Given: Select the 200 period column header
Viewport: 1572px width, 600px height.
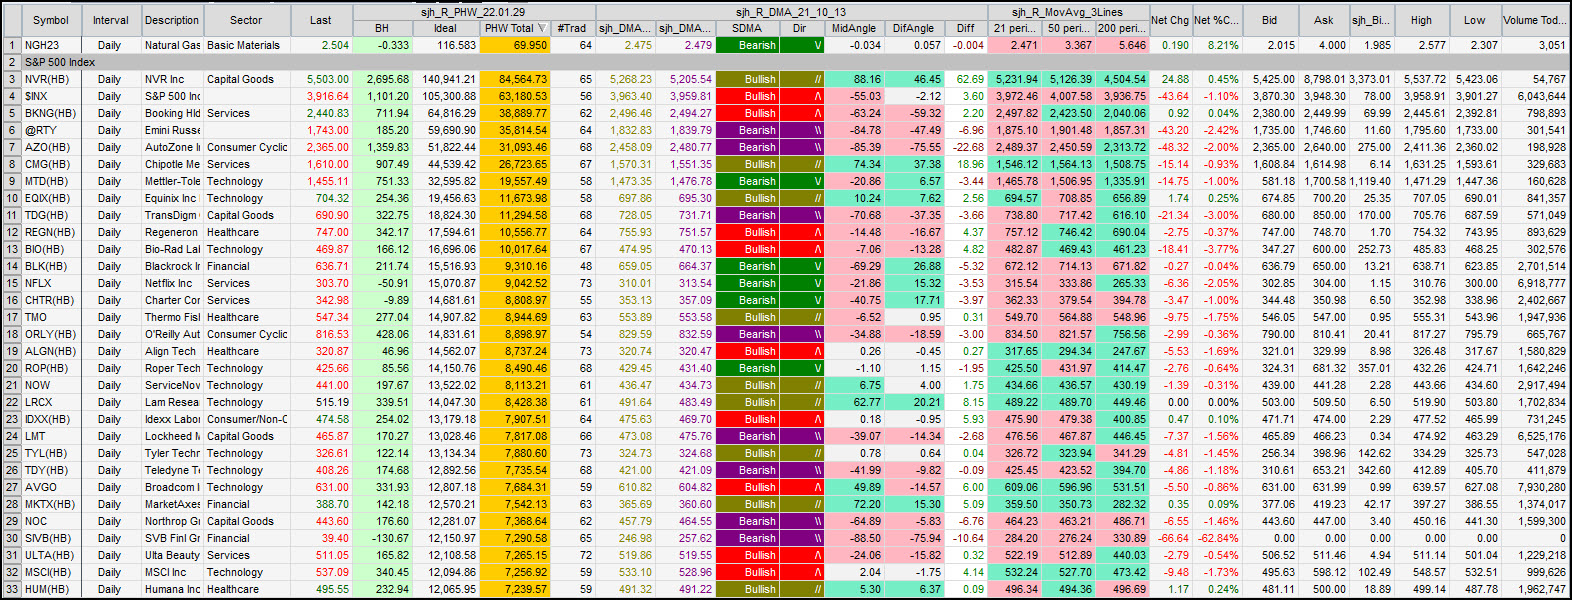Looking at the screenshot, I should click(1122, 28).
